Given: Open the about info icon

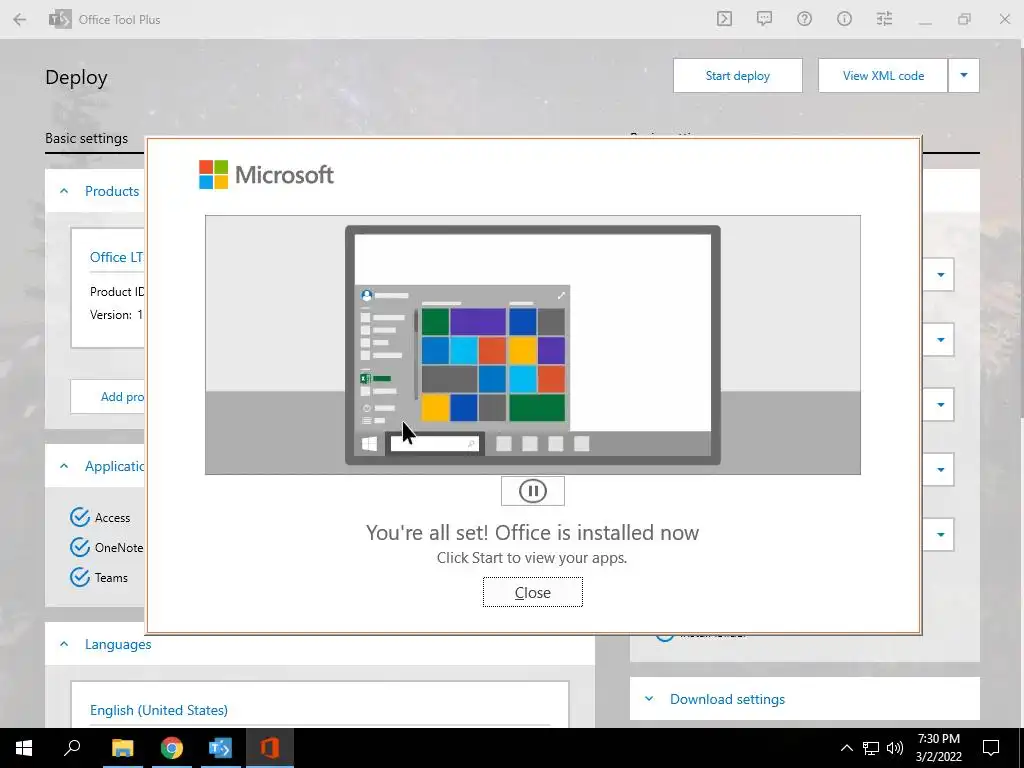Looking at the screenshot, I should [x=844, y=19].
